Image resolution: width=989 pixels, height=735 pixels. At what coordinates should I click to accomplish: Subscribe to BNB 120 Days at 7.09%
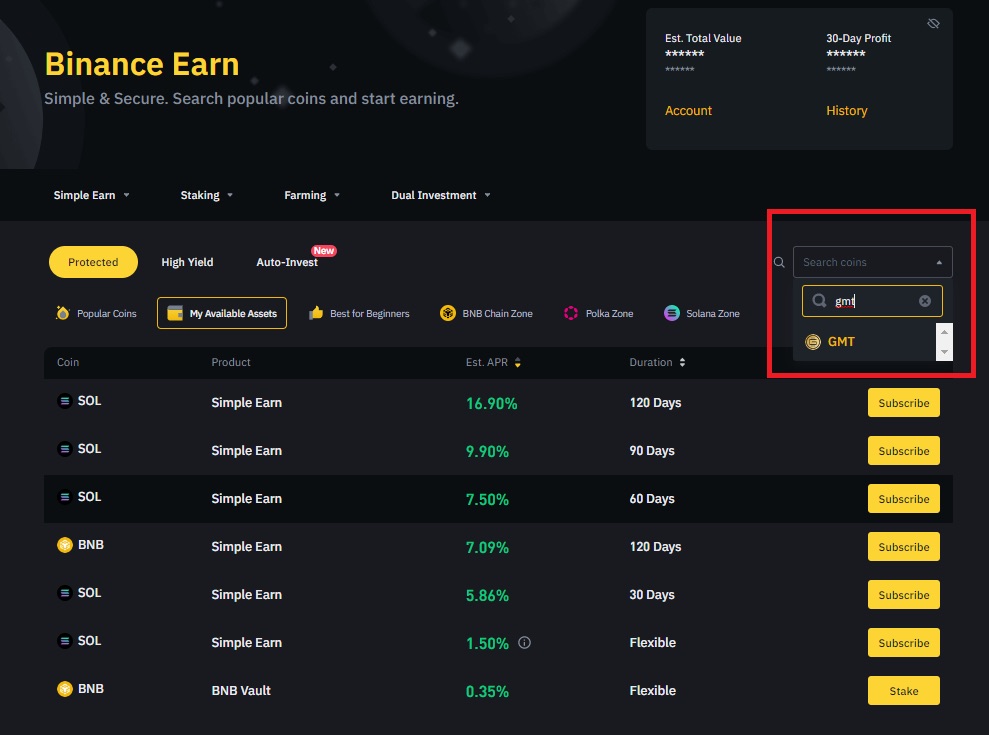904,546
